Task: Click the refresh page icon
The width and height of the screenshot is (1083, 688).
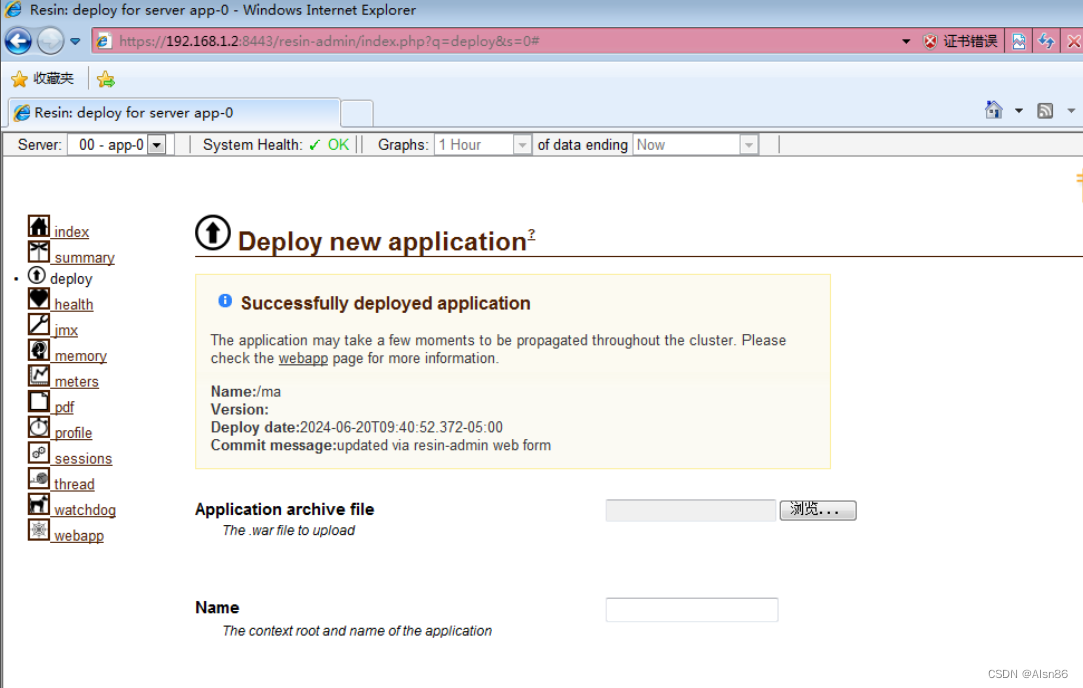Action: 1046,41
